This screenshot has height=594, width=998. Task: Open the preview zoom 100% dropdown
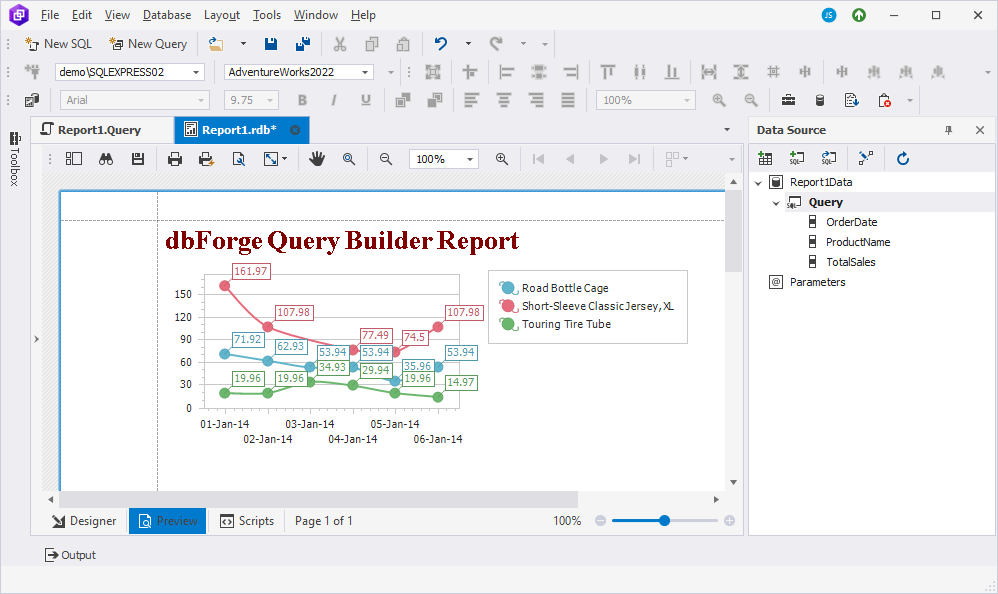[470, 159]
